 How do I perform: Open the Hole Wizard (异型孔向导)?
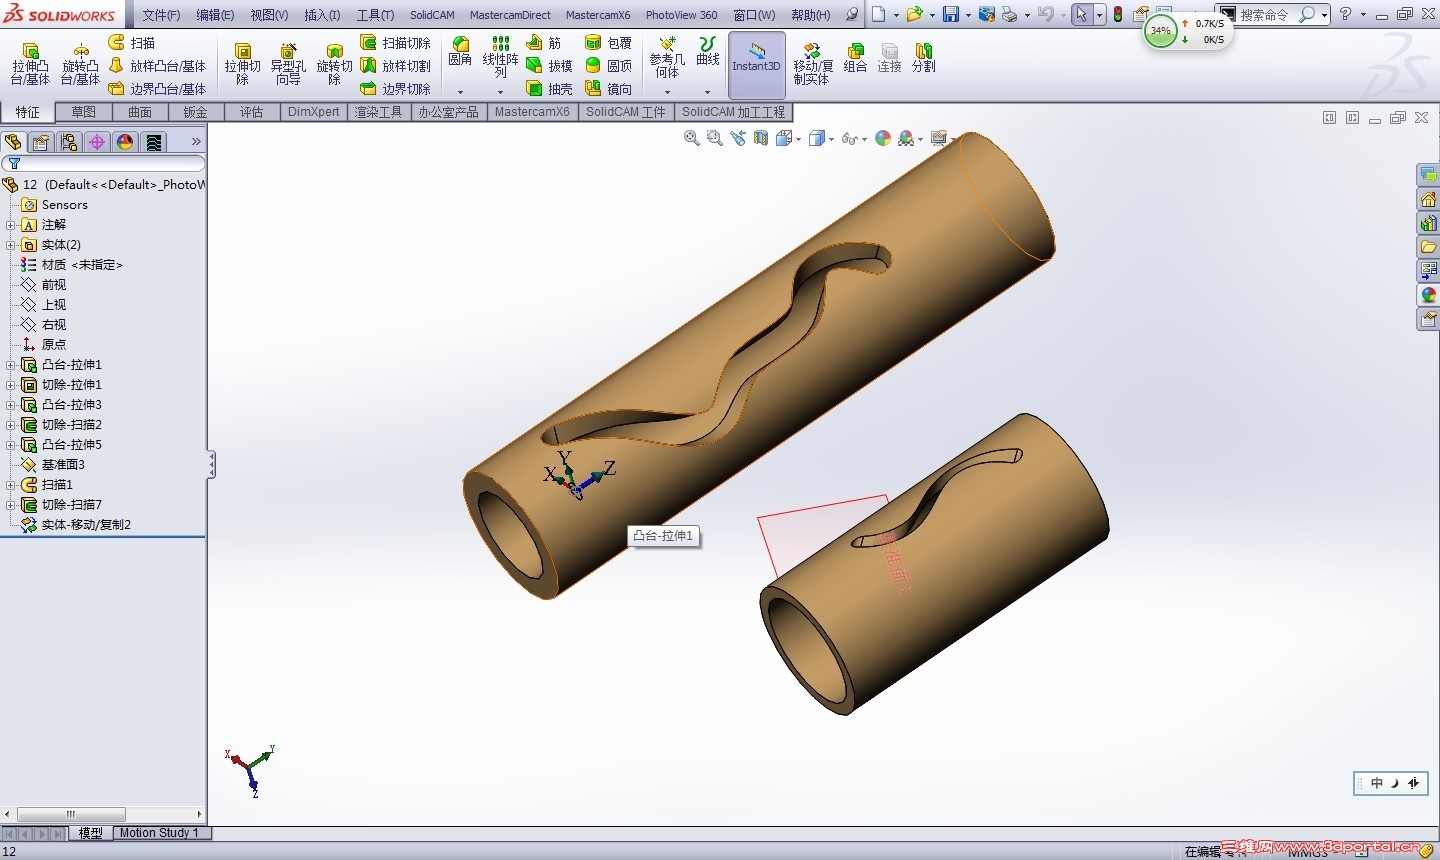(x=288, y=63)
